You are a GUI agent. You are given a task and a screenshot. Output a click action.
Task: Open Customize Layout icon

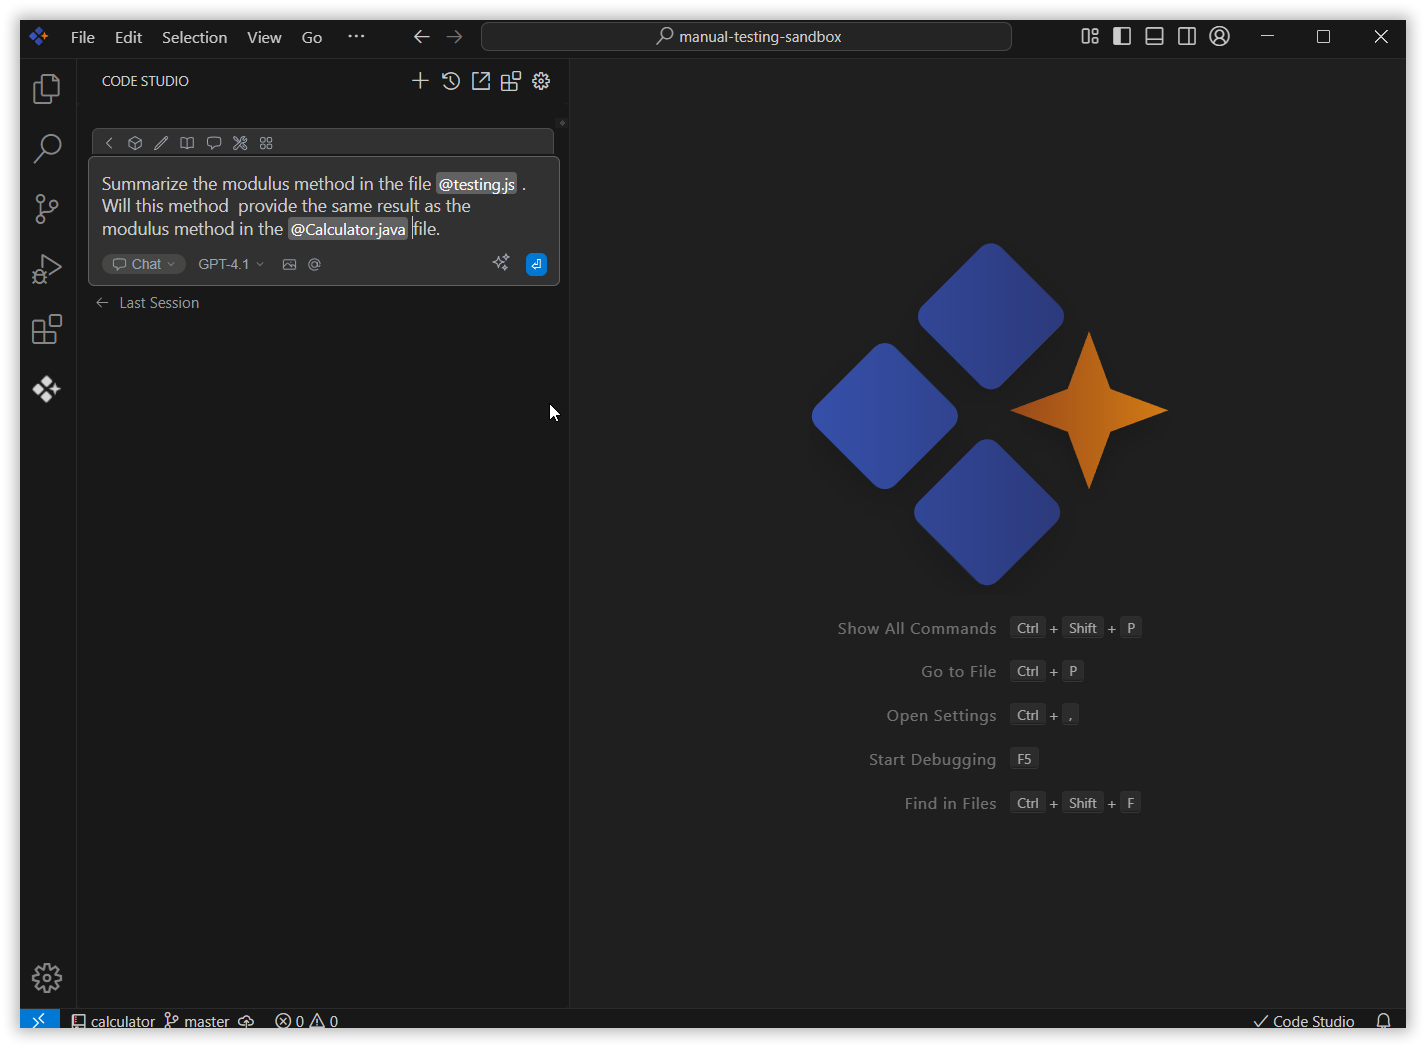click(1090, 36)
